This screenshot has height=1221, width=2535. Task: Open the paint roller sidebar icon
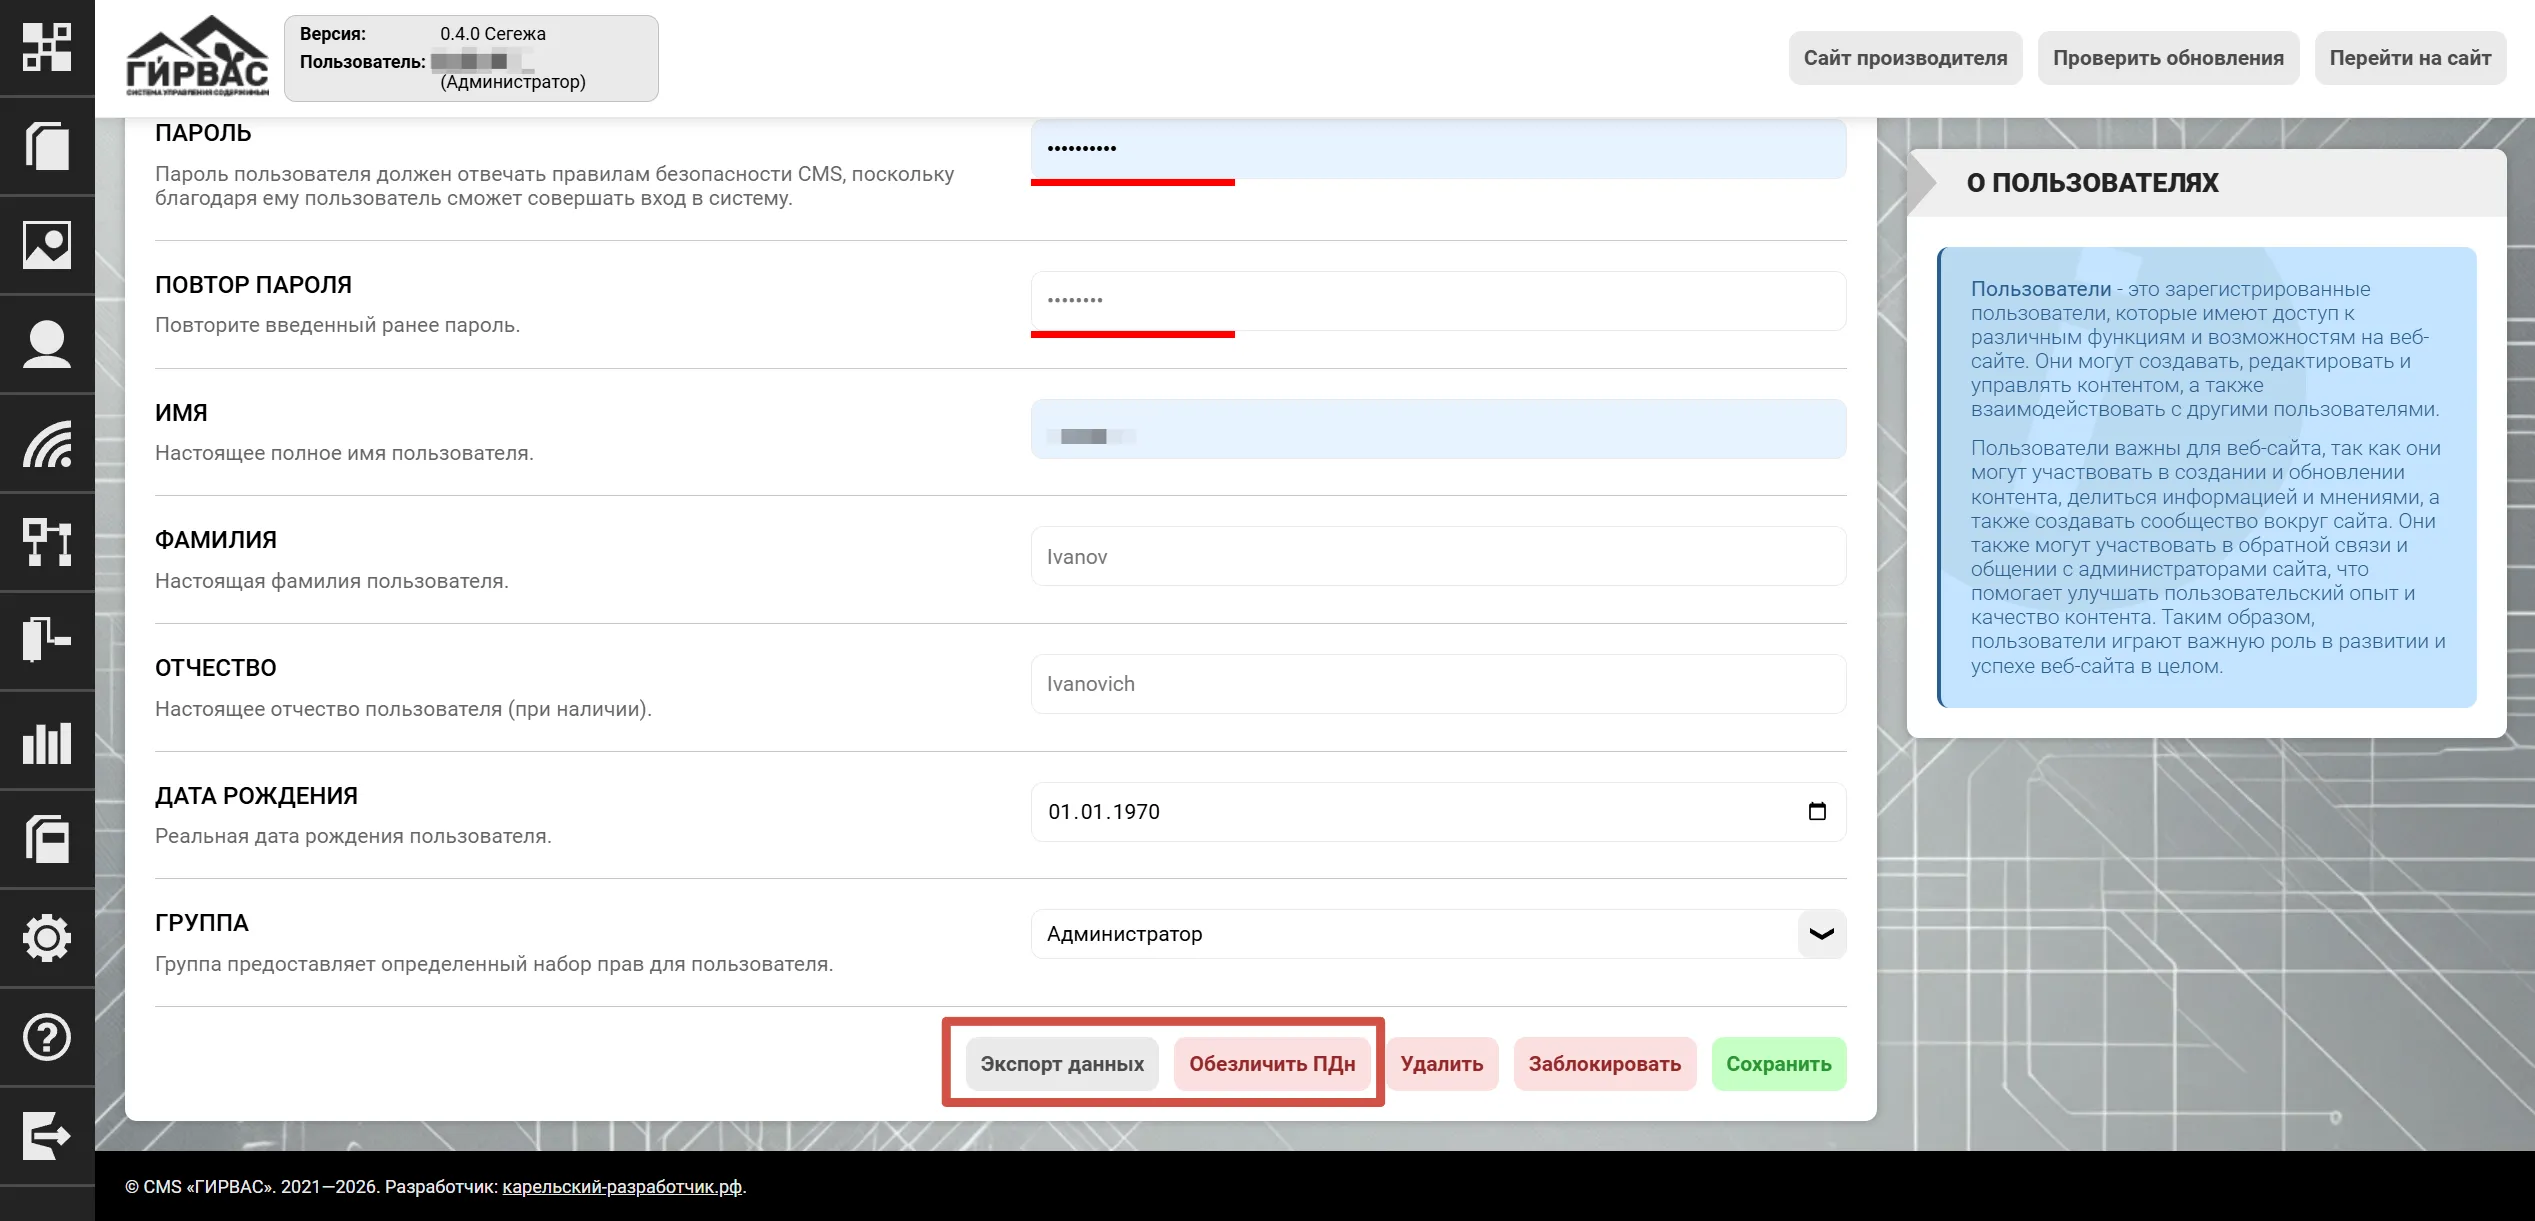coord(47,640)
